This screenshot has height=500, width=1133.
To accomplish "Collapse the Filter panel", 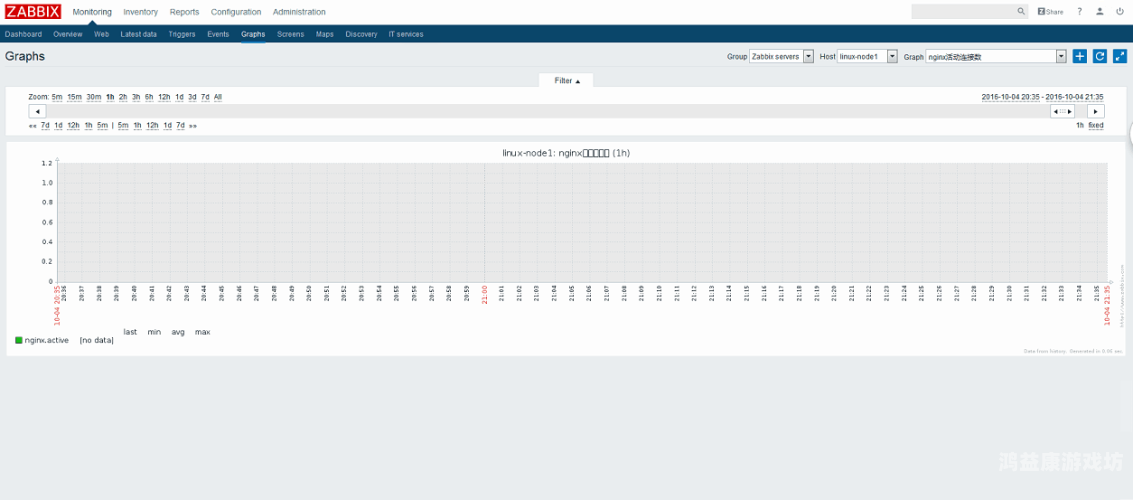I will tap(566, 81).
